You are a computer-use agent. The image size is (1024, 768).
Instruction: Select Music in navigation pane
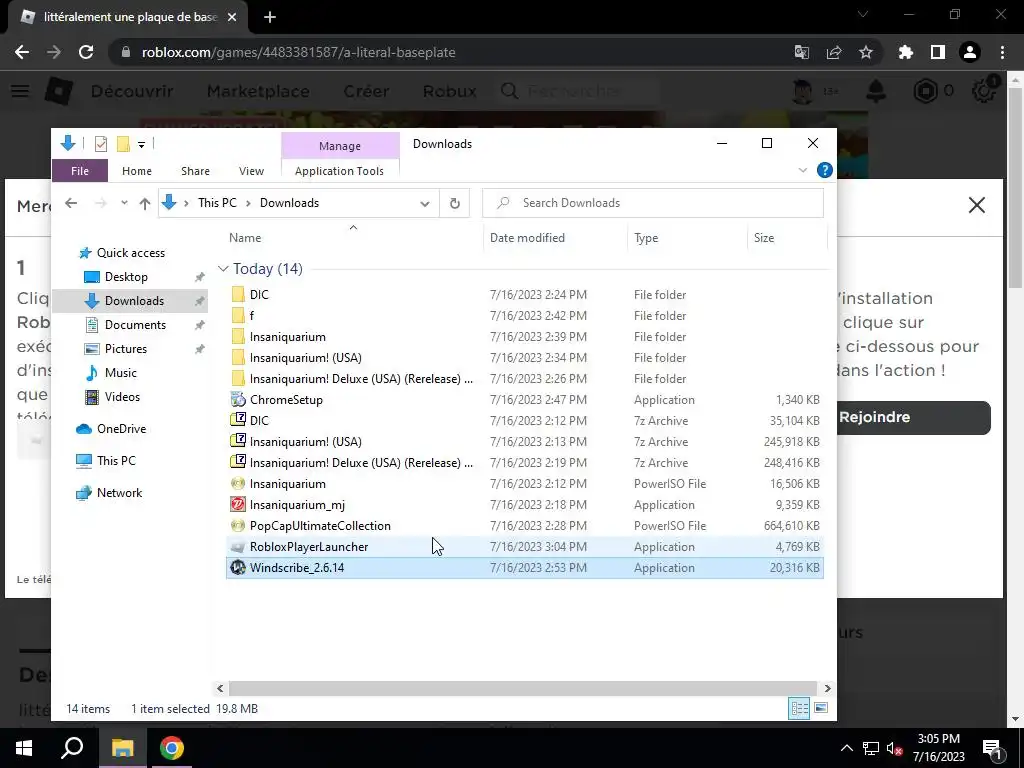pos(121,373)
